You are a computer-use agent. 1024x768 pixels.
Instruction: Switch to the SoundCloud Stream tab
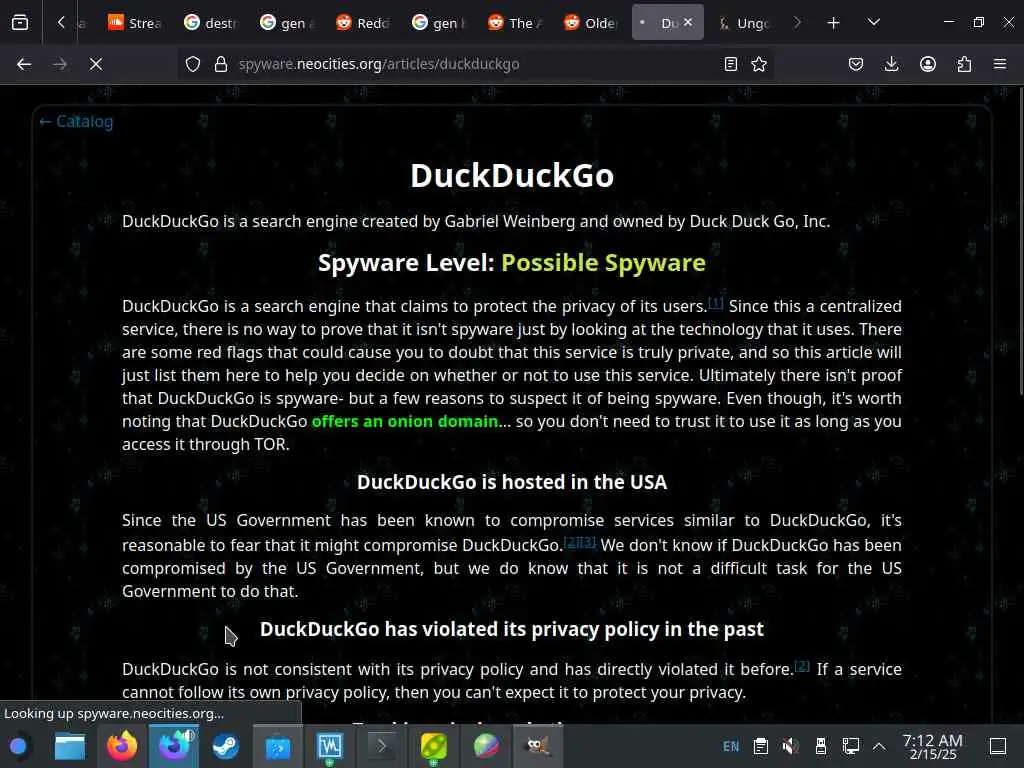135,23
